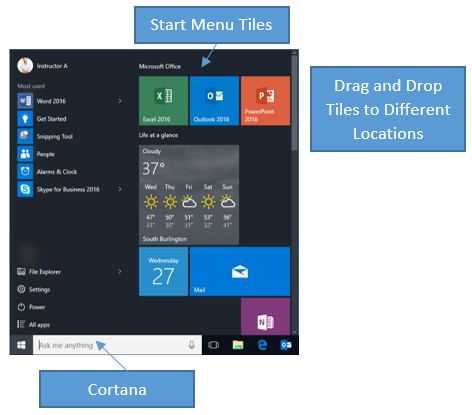
Task: Open Word 2016 from most used
Action: point(70,101)
